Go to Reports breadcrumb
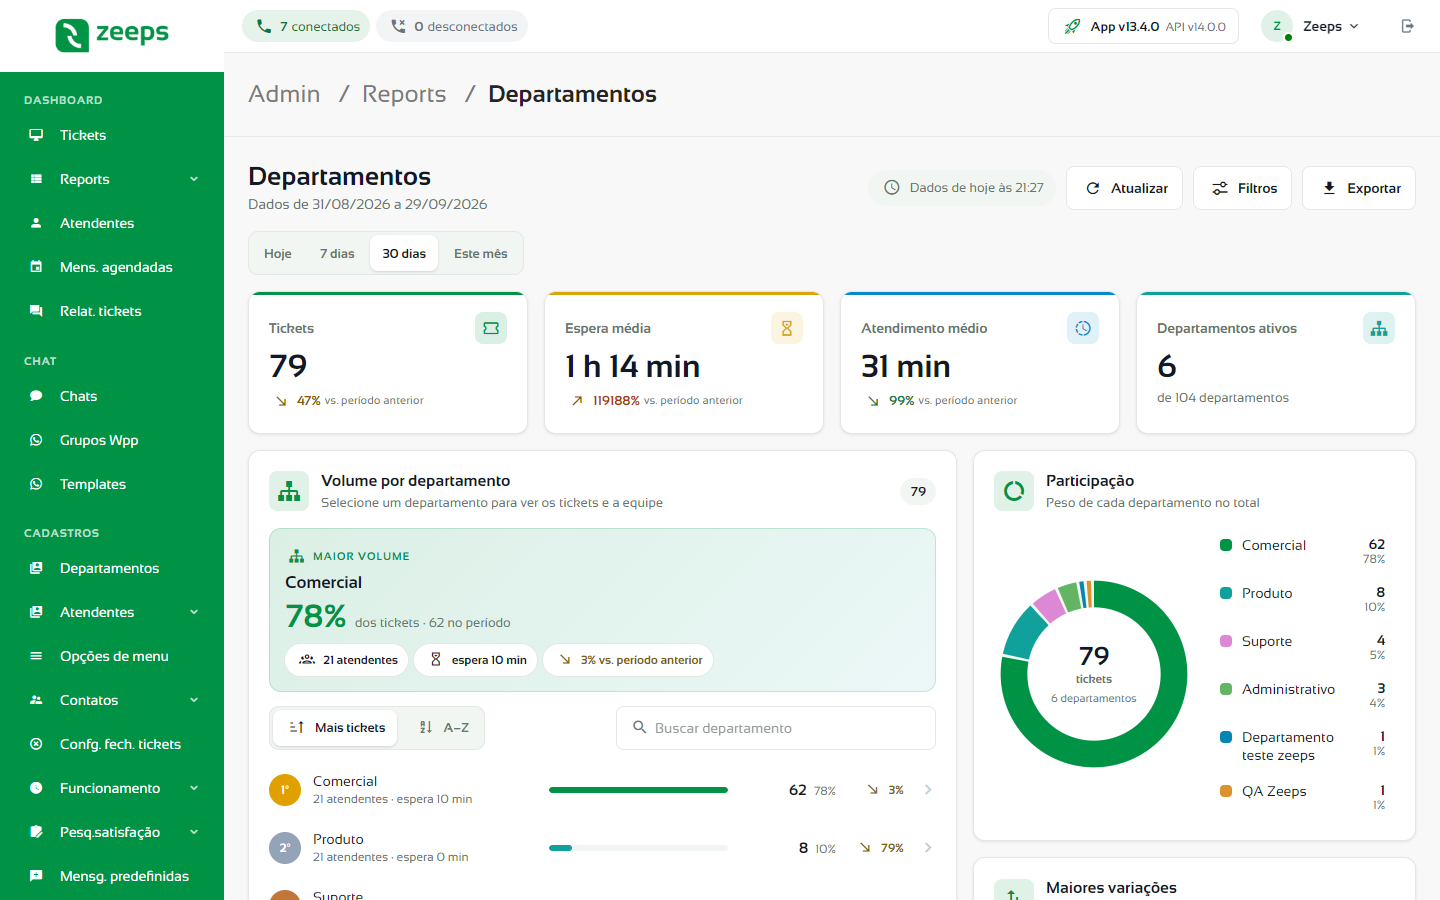The width and height of the screenshot is (1440, 900). [404, 94]
